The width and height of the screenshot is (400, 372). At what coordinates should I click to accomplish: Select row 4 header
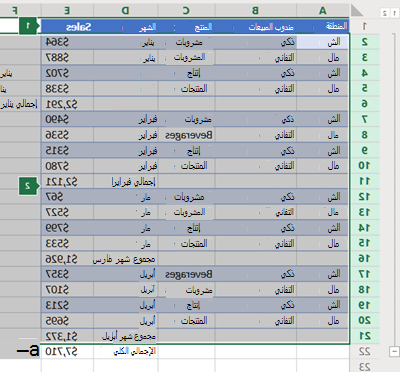[x=365, y=73]
